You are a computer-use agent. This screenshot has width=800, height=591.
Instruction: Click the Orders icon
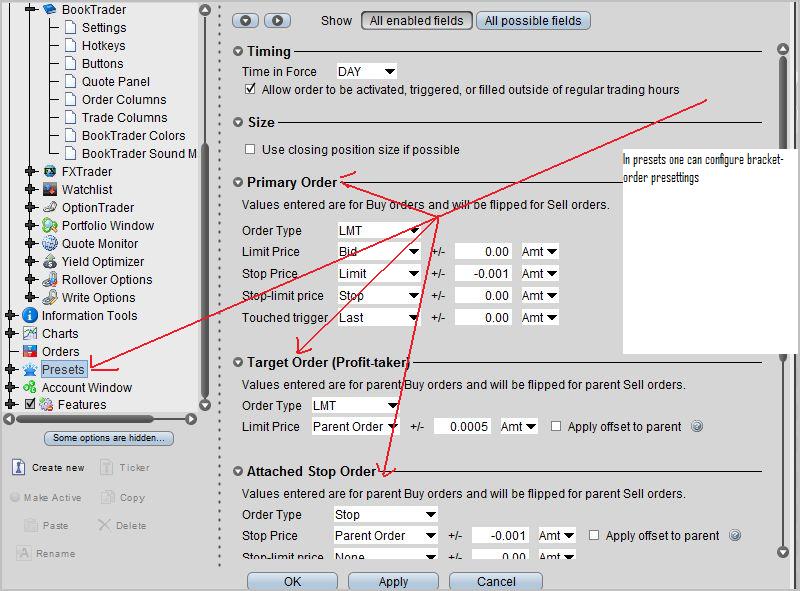(x=30, y=351)
